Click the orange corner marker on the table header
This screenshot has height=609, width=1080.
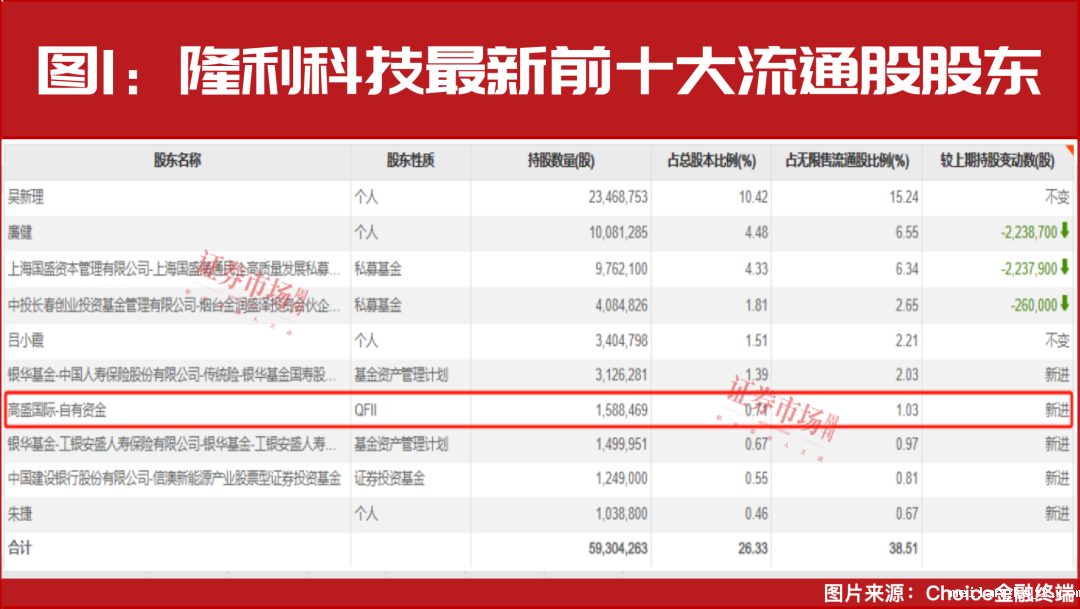(x=1070, y=148)
